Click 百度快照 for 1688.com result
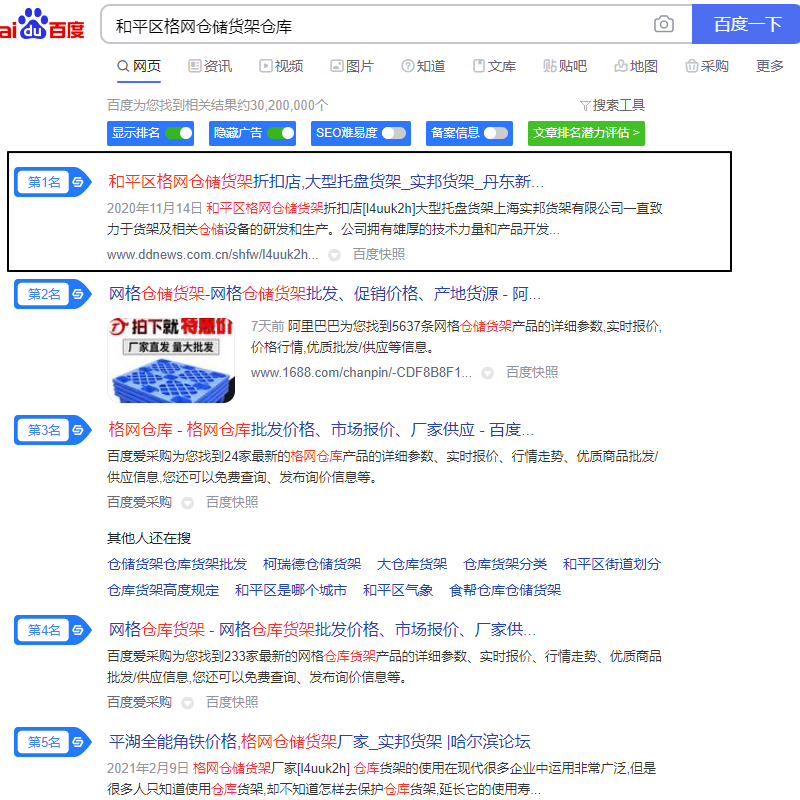This screenshot has height=800, width=800. click(x=532, y=373)
